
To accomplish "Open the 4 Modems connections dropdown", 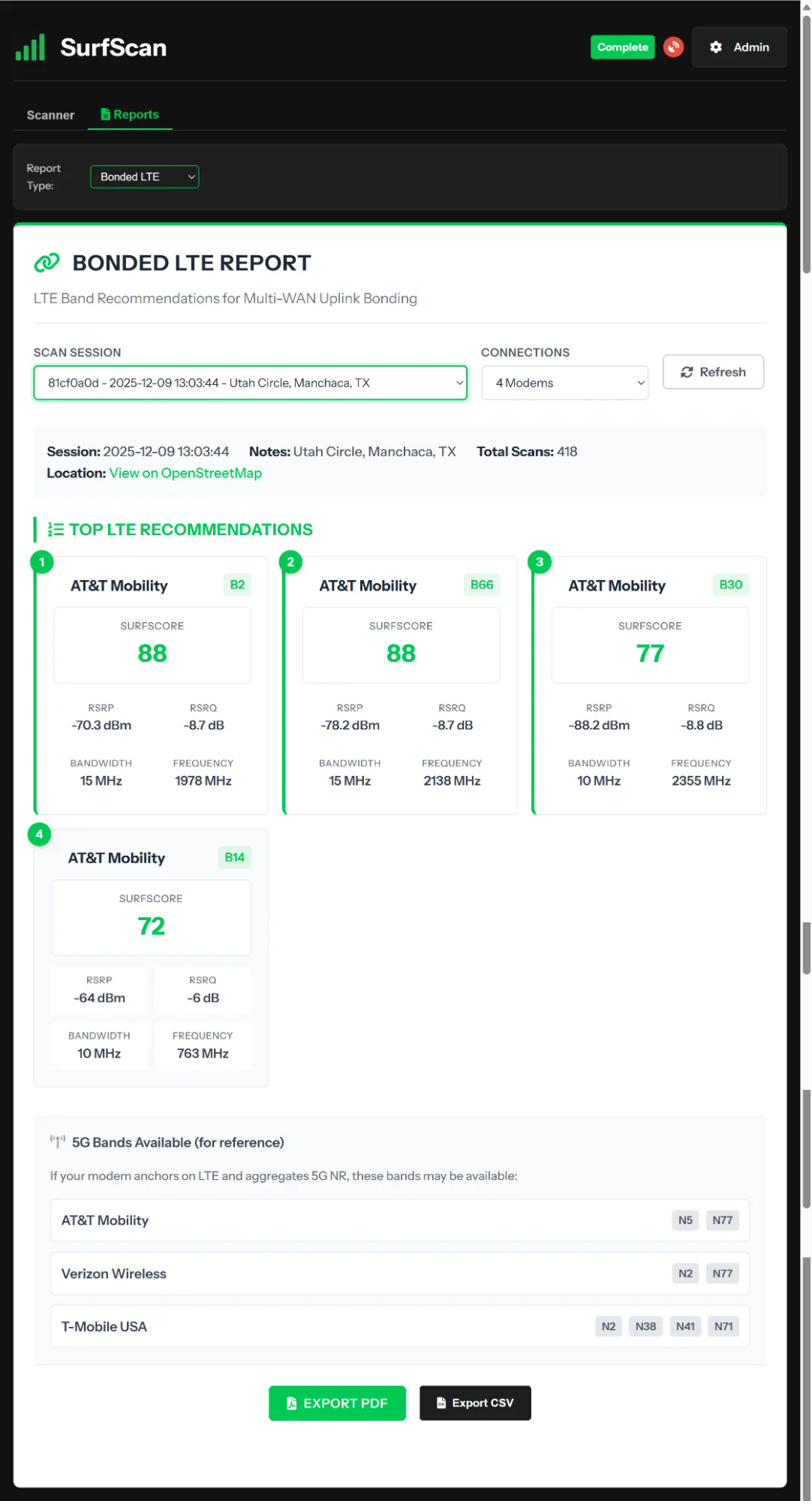I will click(x=565, y=382).
